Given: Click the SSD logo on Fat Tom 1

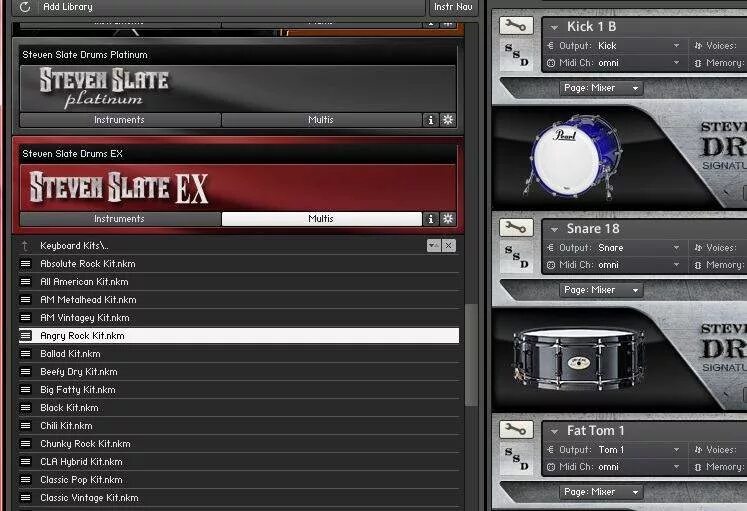Looking at the screenshot, I should 516,459.
